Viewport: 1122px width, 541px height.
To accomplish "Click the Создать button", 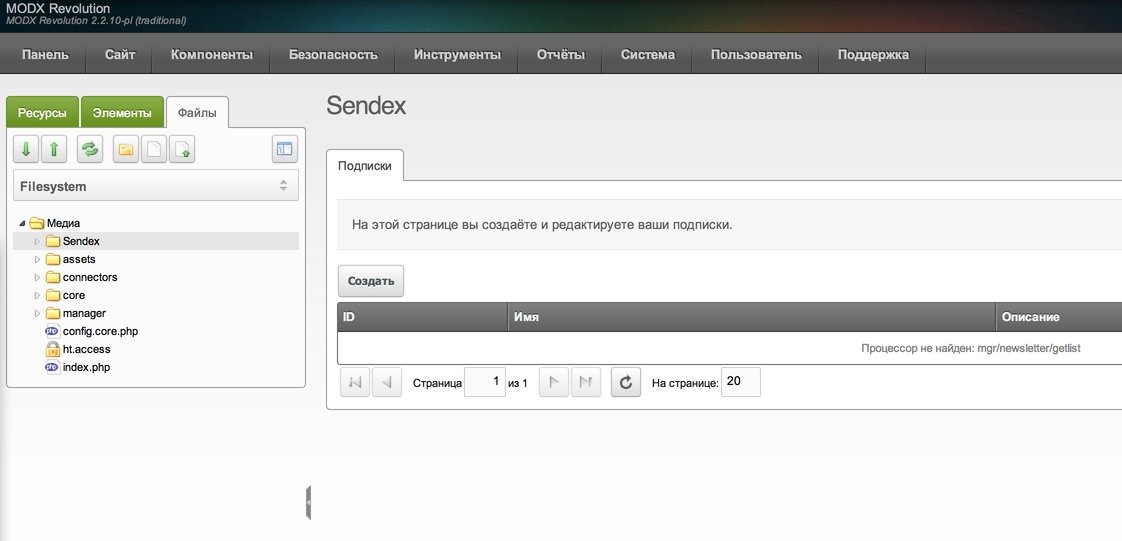I will (x=371, y=281).
